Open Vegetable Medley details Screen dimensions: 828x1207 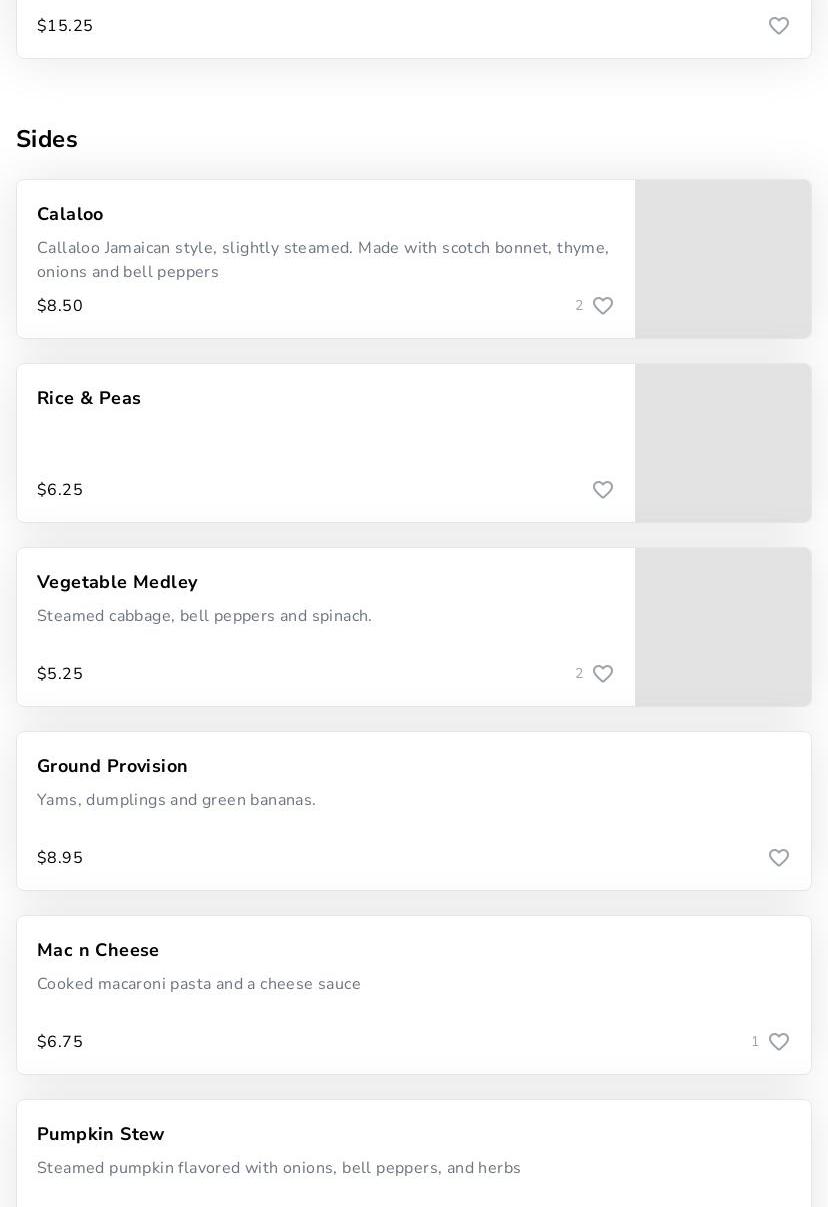117,582
